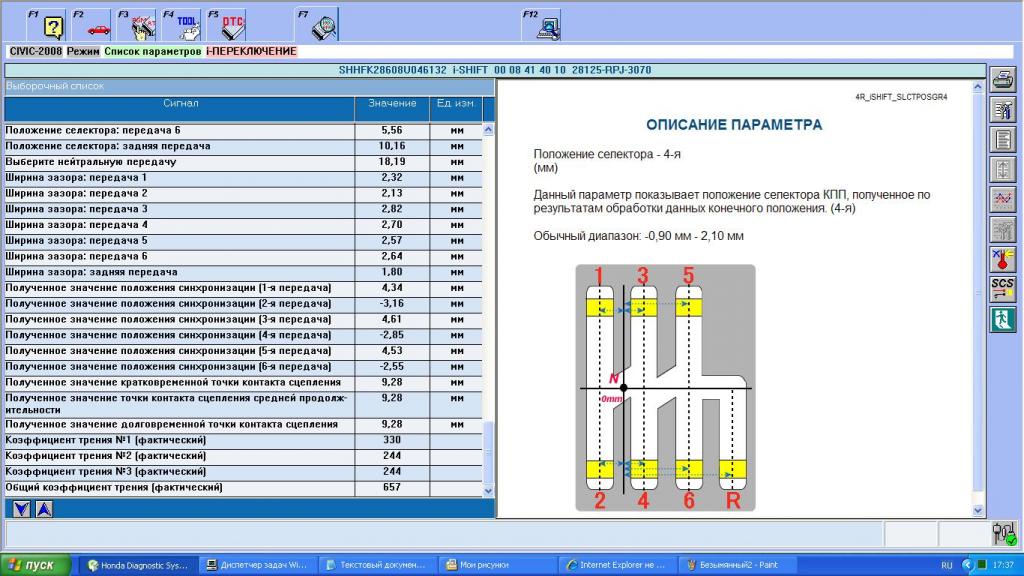Image resolution: width=1024 pixels, height=576 pixels.
Task: Open the F3 system selection icon
Action: (x=136, y=25)
